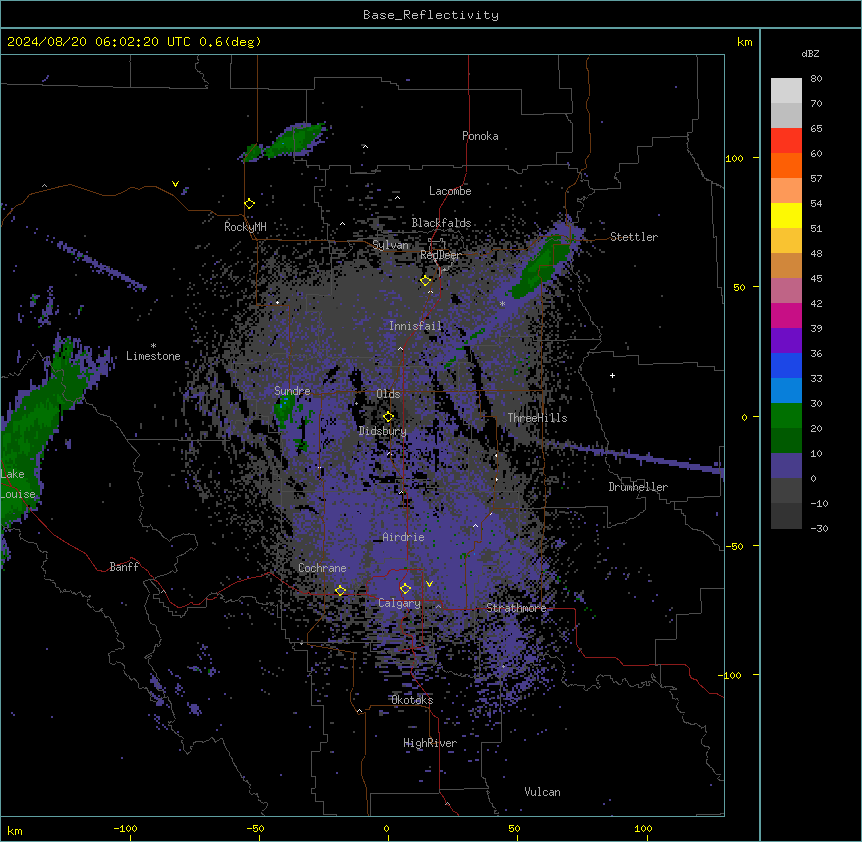The height and width of the screenshot is (842, 862).
Task: Click the Strathmore city label
Action: 516,608
